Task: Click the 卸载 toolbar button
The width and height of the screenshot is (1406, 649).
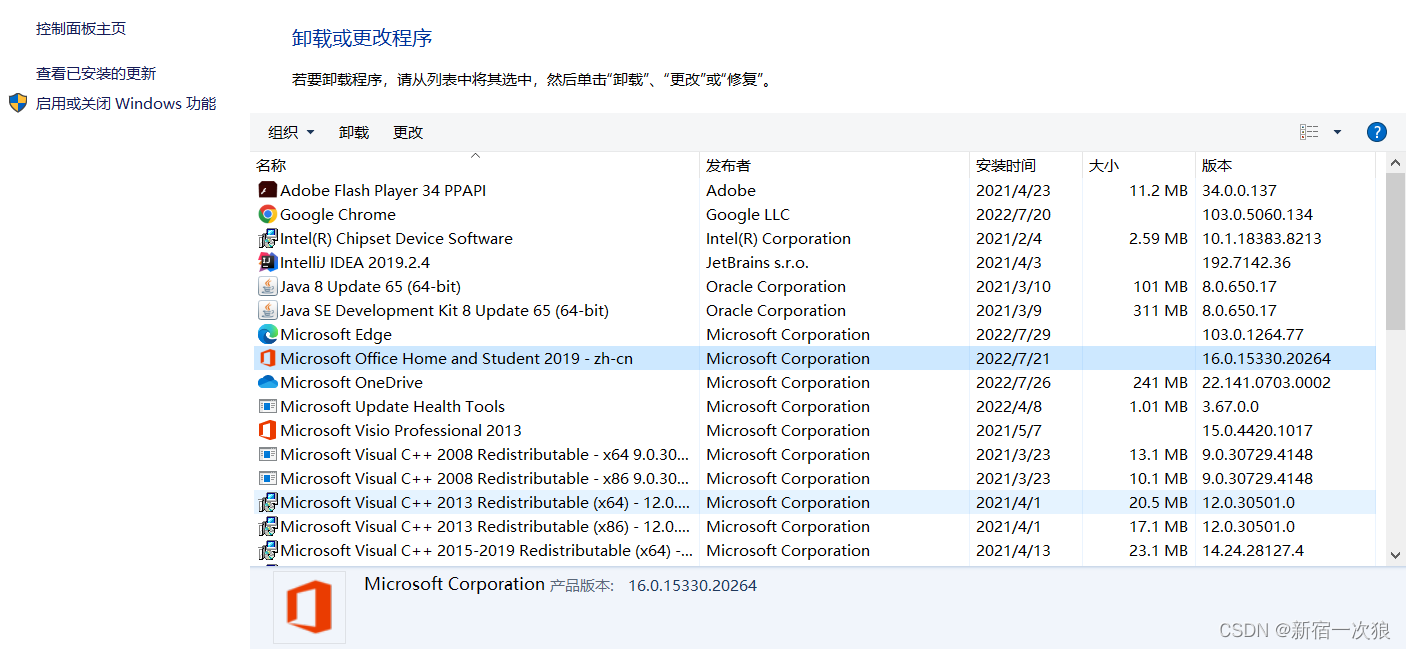Action: (354, 132)
